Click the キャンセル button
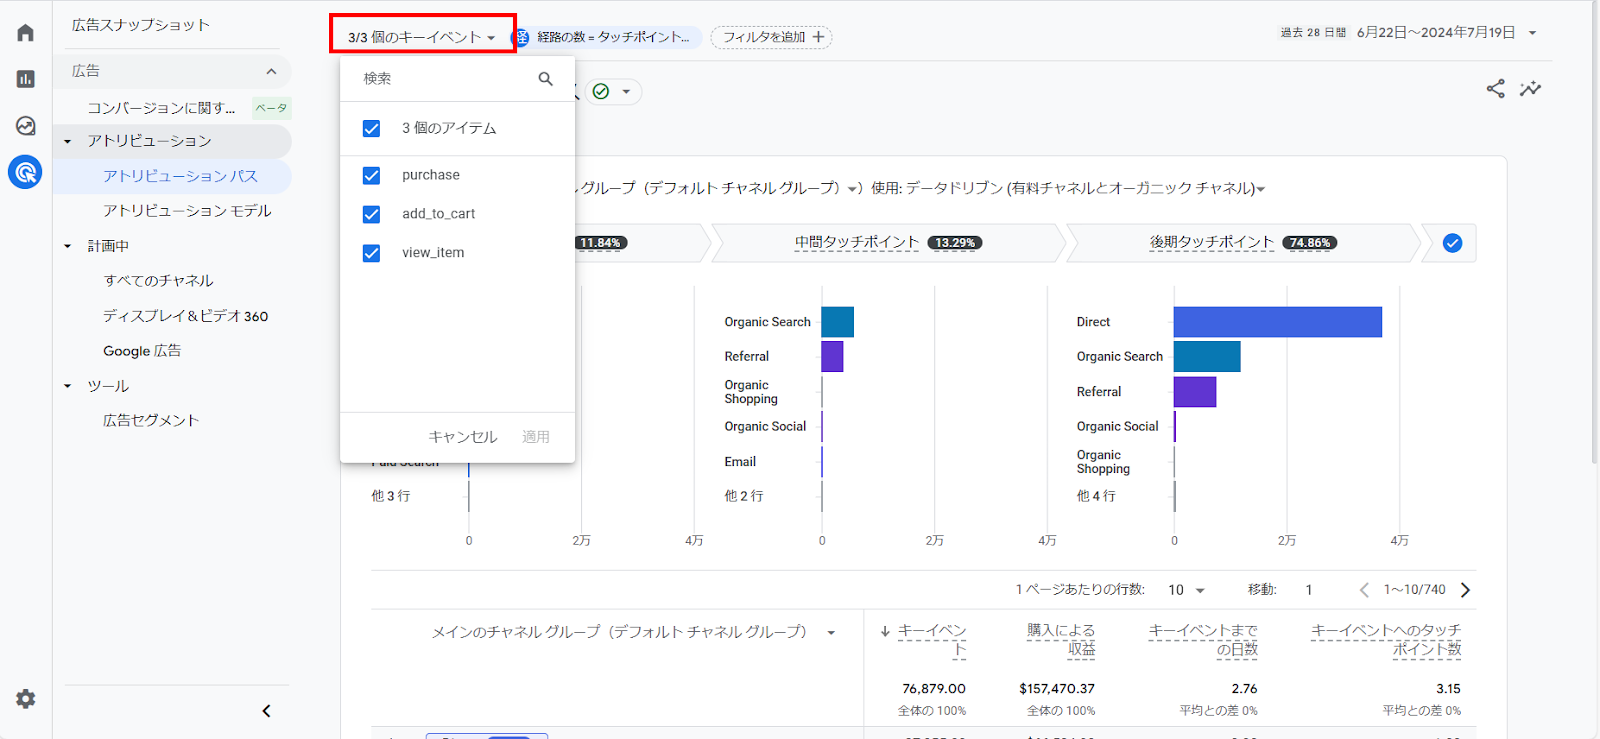Image resolution: width=1600 pixels, height=739 pixels. coord(463,437)
